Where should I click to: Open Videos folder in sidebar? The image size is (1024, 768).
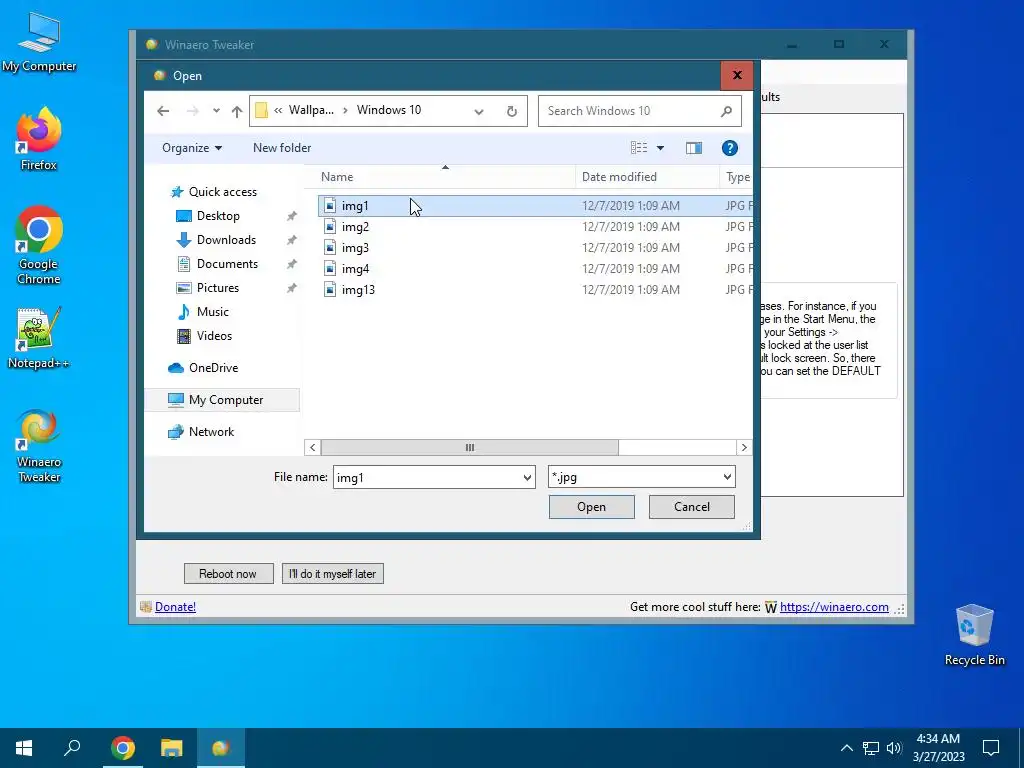point(214,336)
